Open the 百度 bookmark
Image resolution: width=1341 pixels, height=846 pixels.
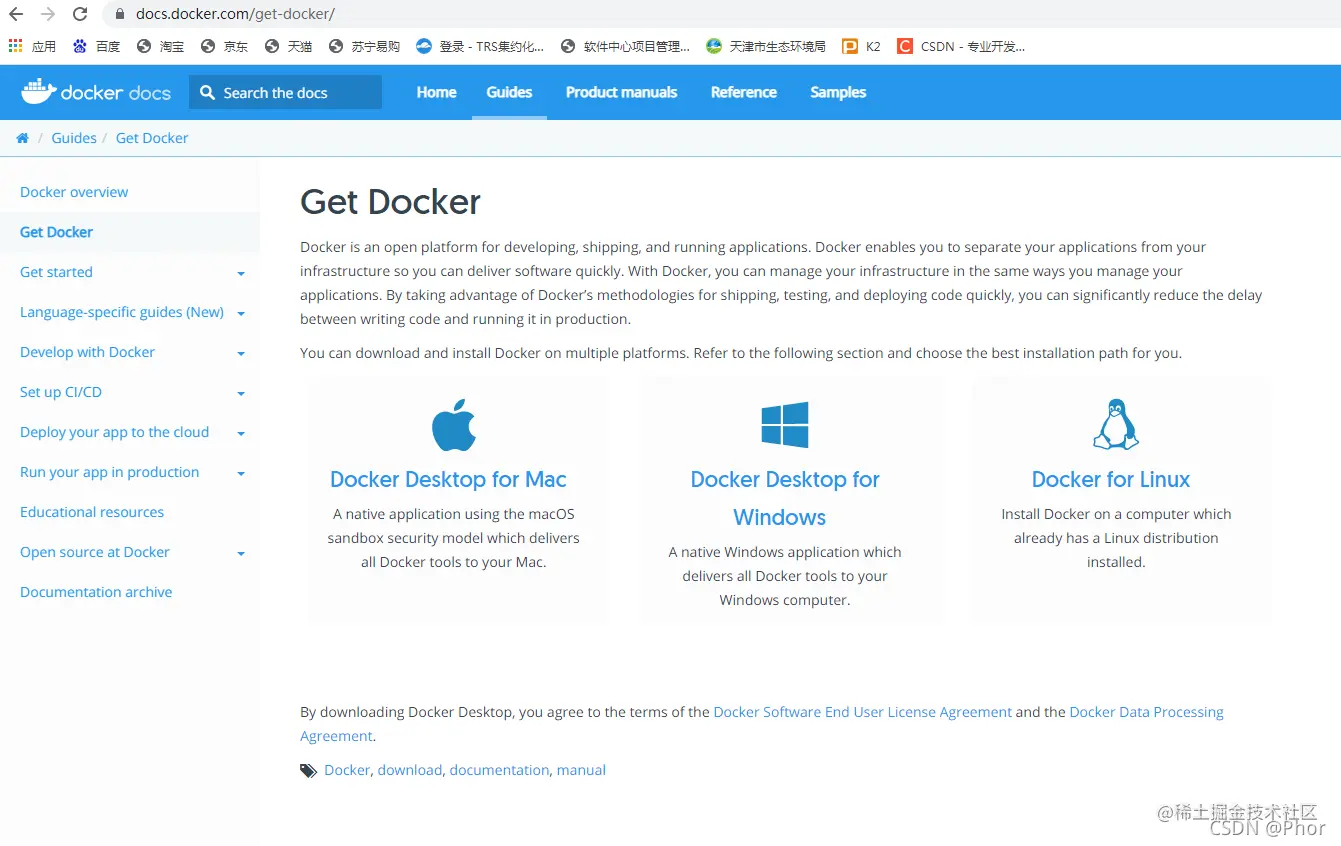pyautogui.click(x=96, y=46)
